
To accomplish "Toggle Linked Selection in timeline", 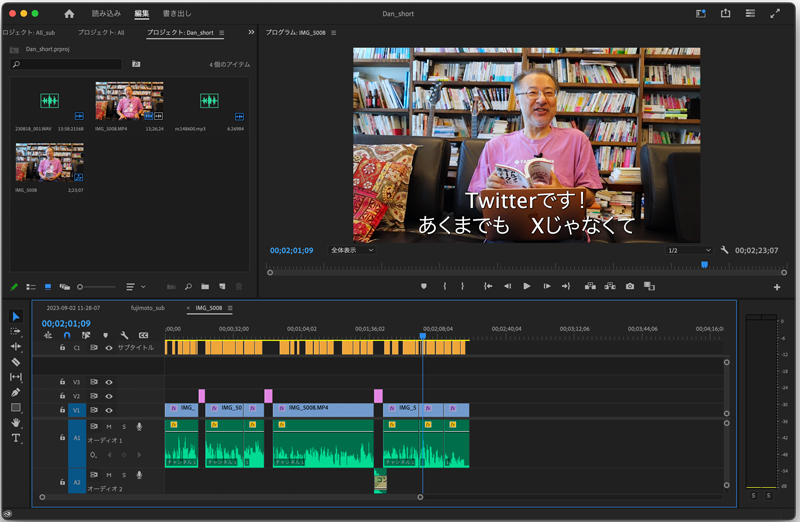I will point(86,335).
